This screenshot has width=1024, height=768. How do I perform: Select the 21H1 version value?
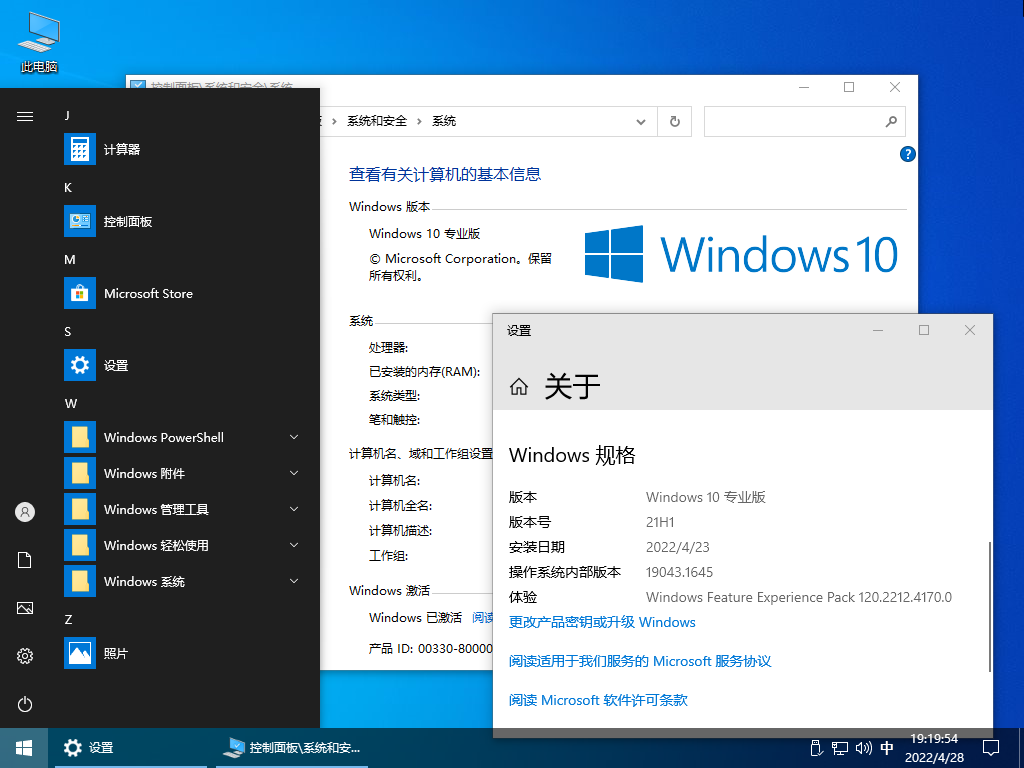[660, 522]
